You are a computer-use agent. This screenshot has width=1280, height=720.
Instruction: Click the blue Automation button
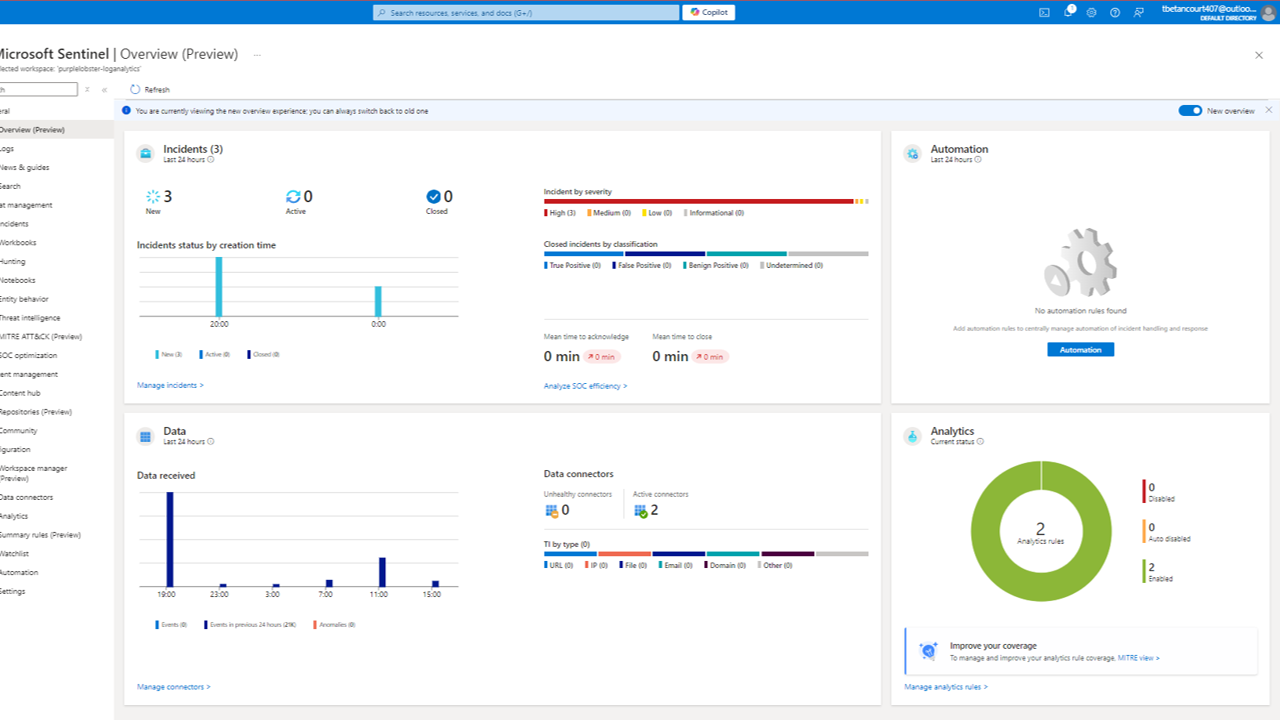pyautogui.click(x=1080, y=350)
